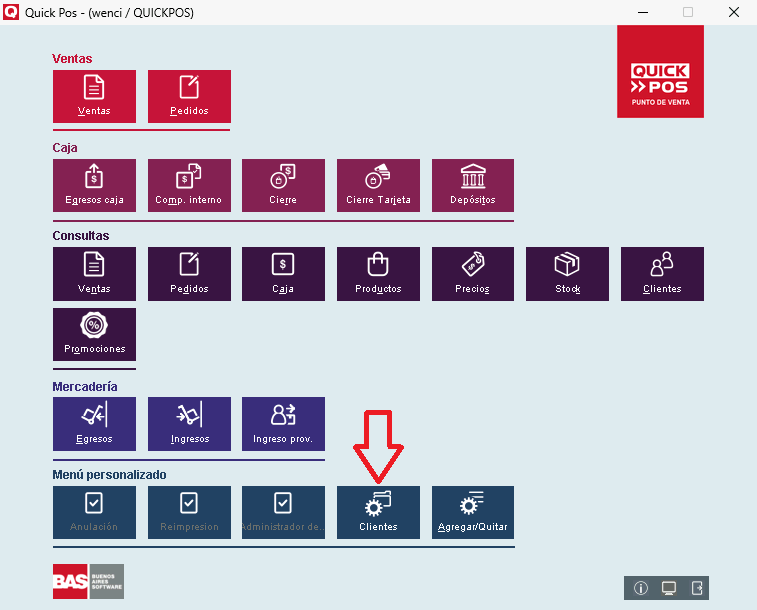757x610 pixels.
Task: Open Ingresos tile under Mercadería
Action: [x=189, y=423]
